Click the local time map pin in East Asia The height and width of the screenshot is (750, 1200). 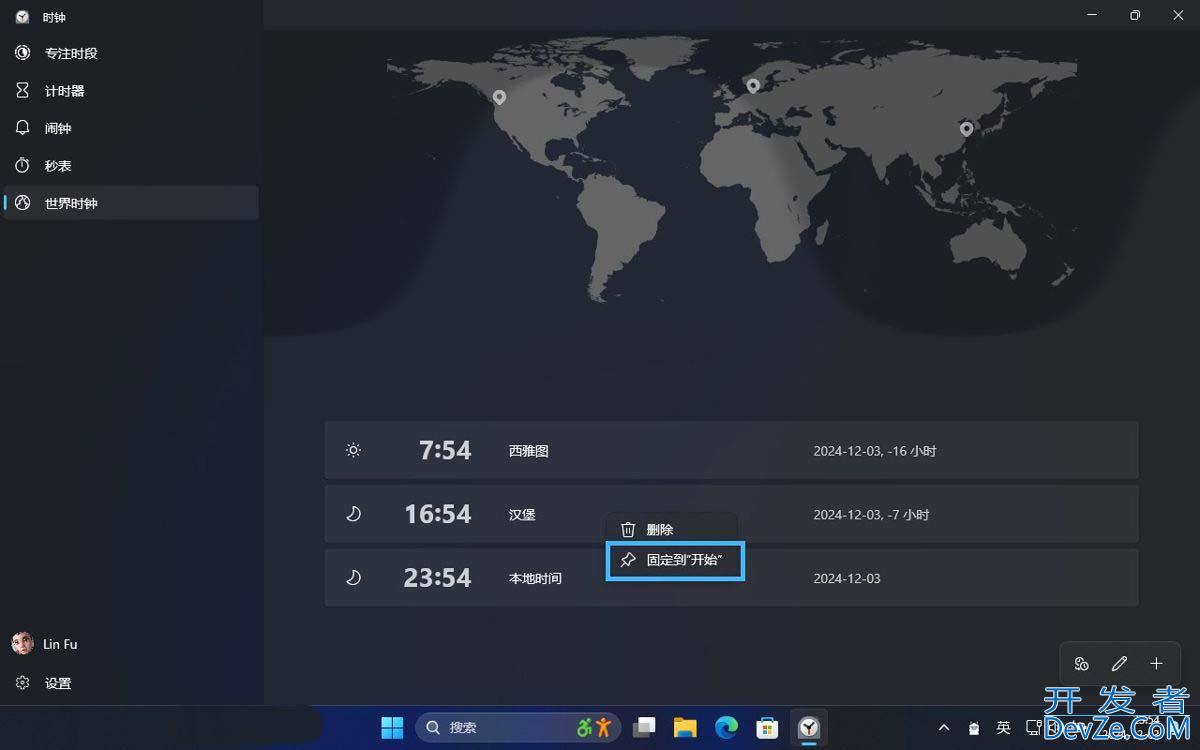(x=966, y=129)
